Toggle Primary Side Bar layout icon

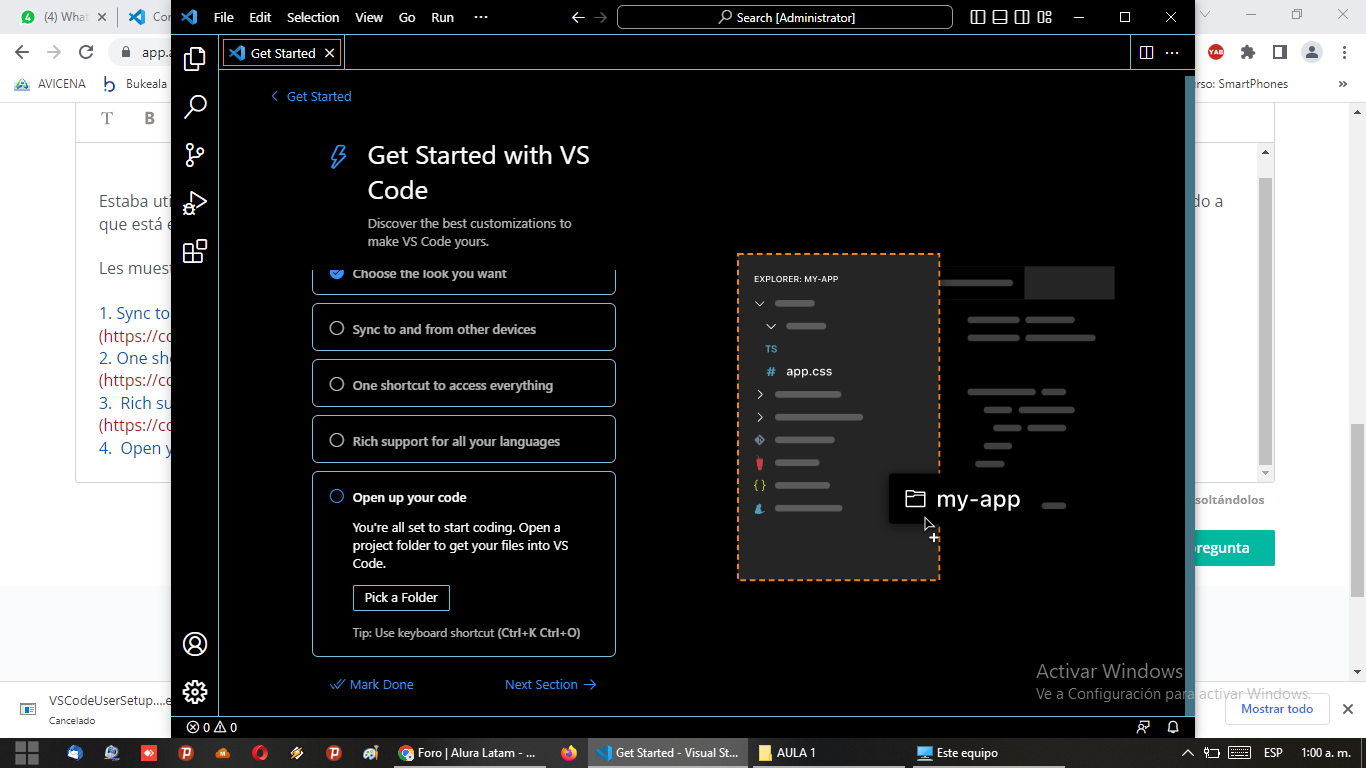coord(977,17)
